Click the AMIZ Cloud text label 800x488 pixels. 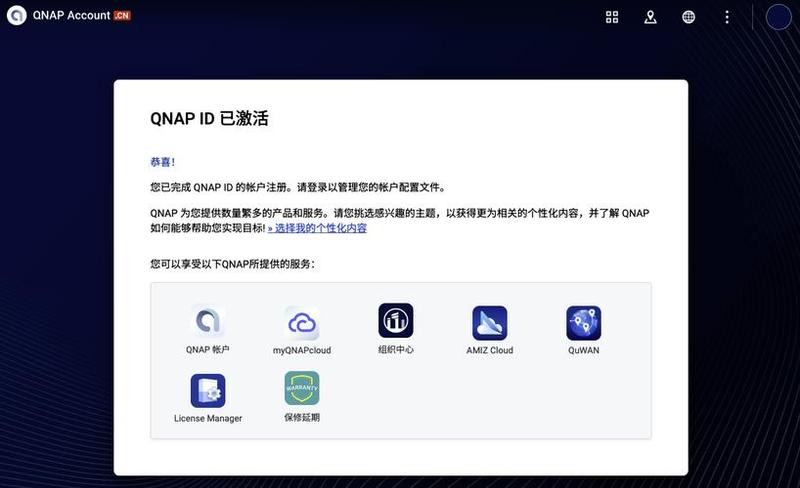(490, 350)
